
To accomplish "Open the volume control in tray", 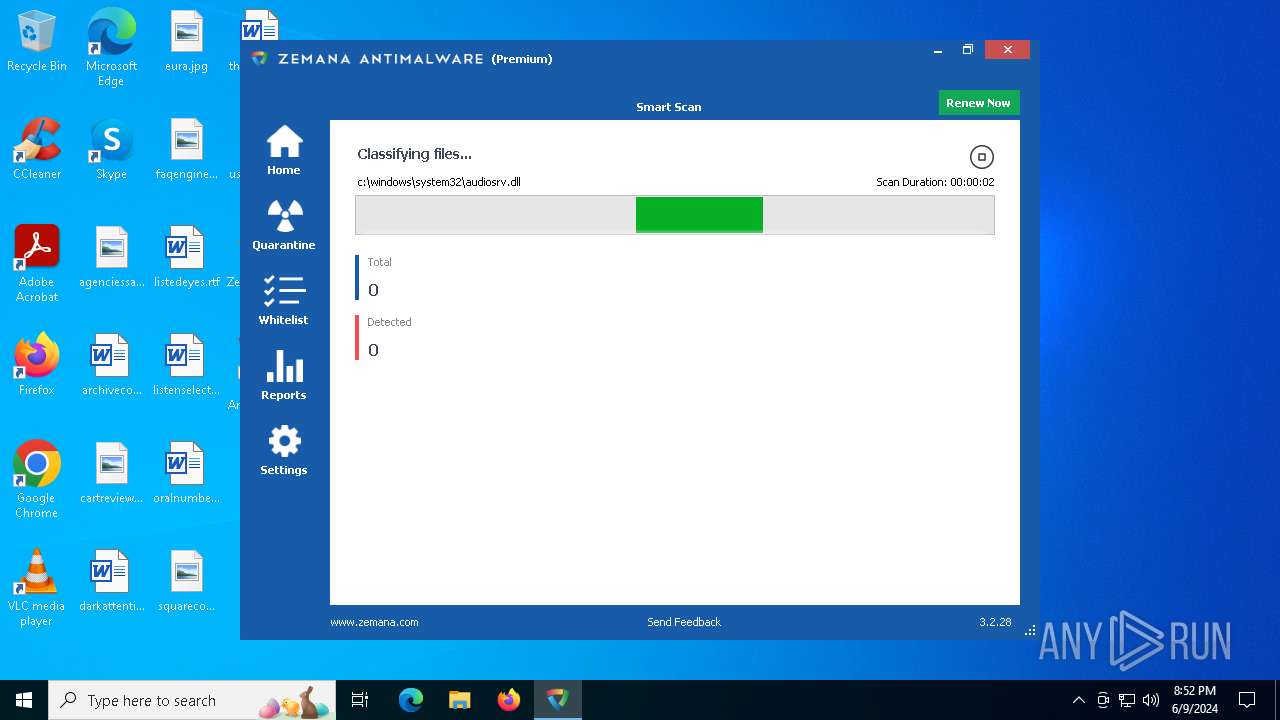I will coord(1151,700).
